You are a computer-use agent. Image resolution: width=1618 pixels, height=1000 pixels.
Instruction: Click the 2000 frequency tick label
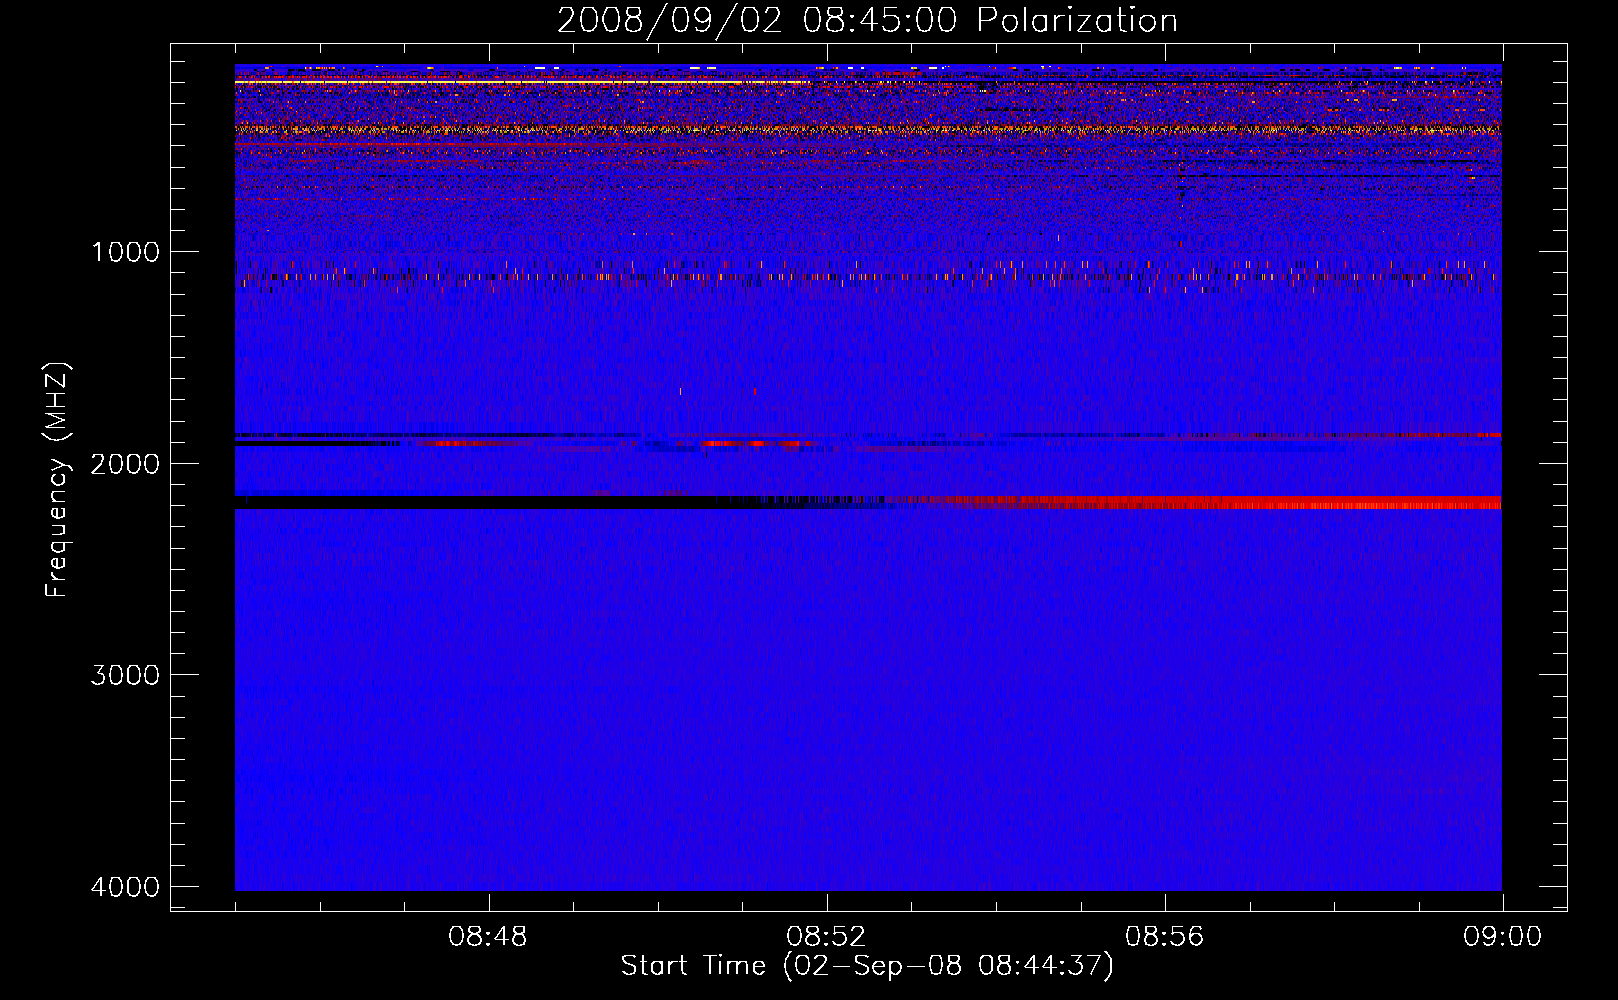coord(125,464)
